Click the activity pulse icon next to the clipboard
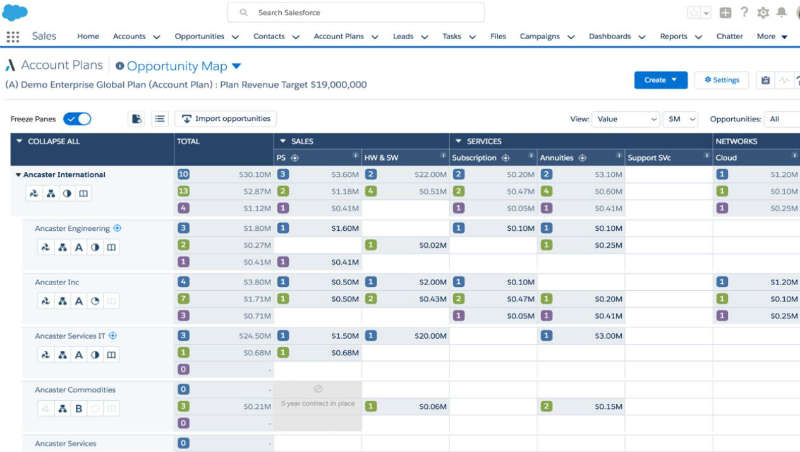 (x=784, y=80)
